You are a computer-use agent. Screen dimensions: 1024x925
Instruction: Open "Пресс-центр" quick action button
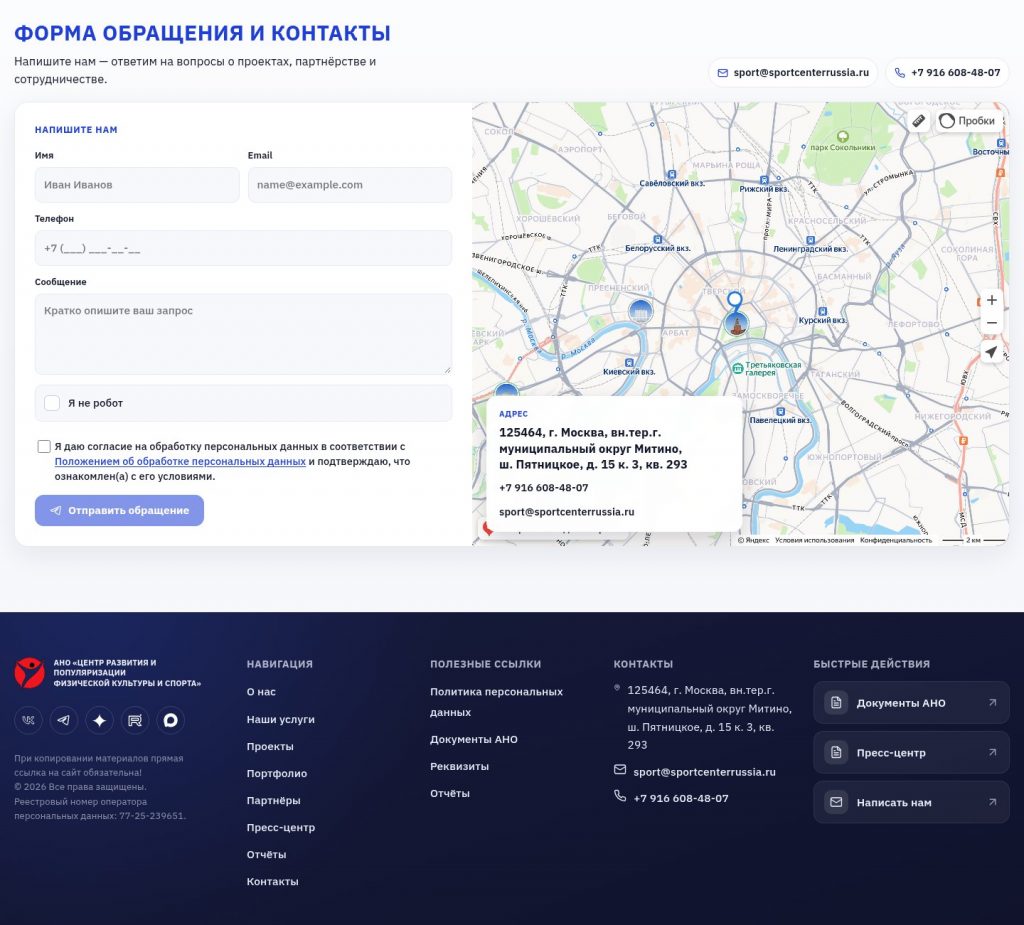911,753
